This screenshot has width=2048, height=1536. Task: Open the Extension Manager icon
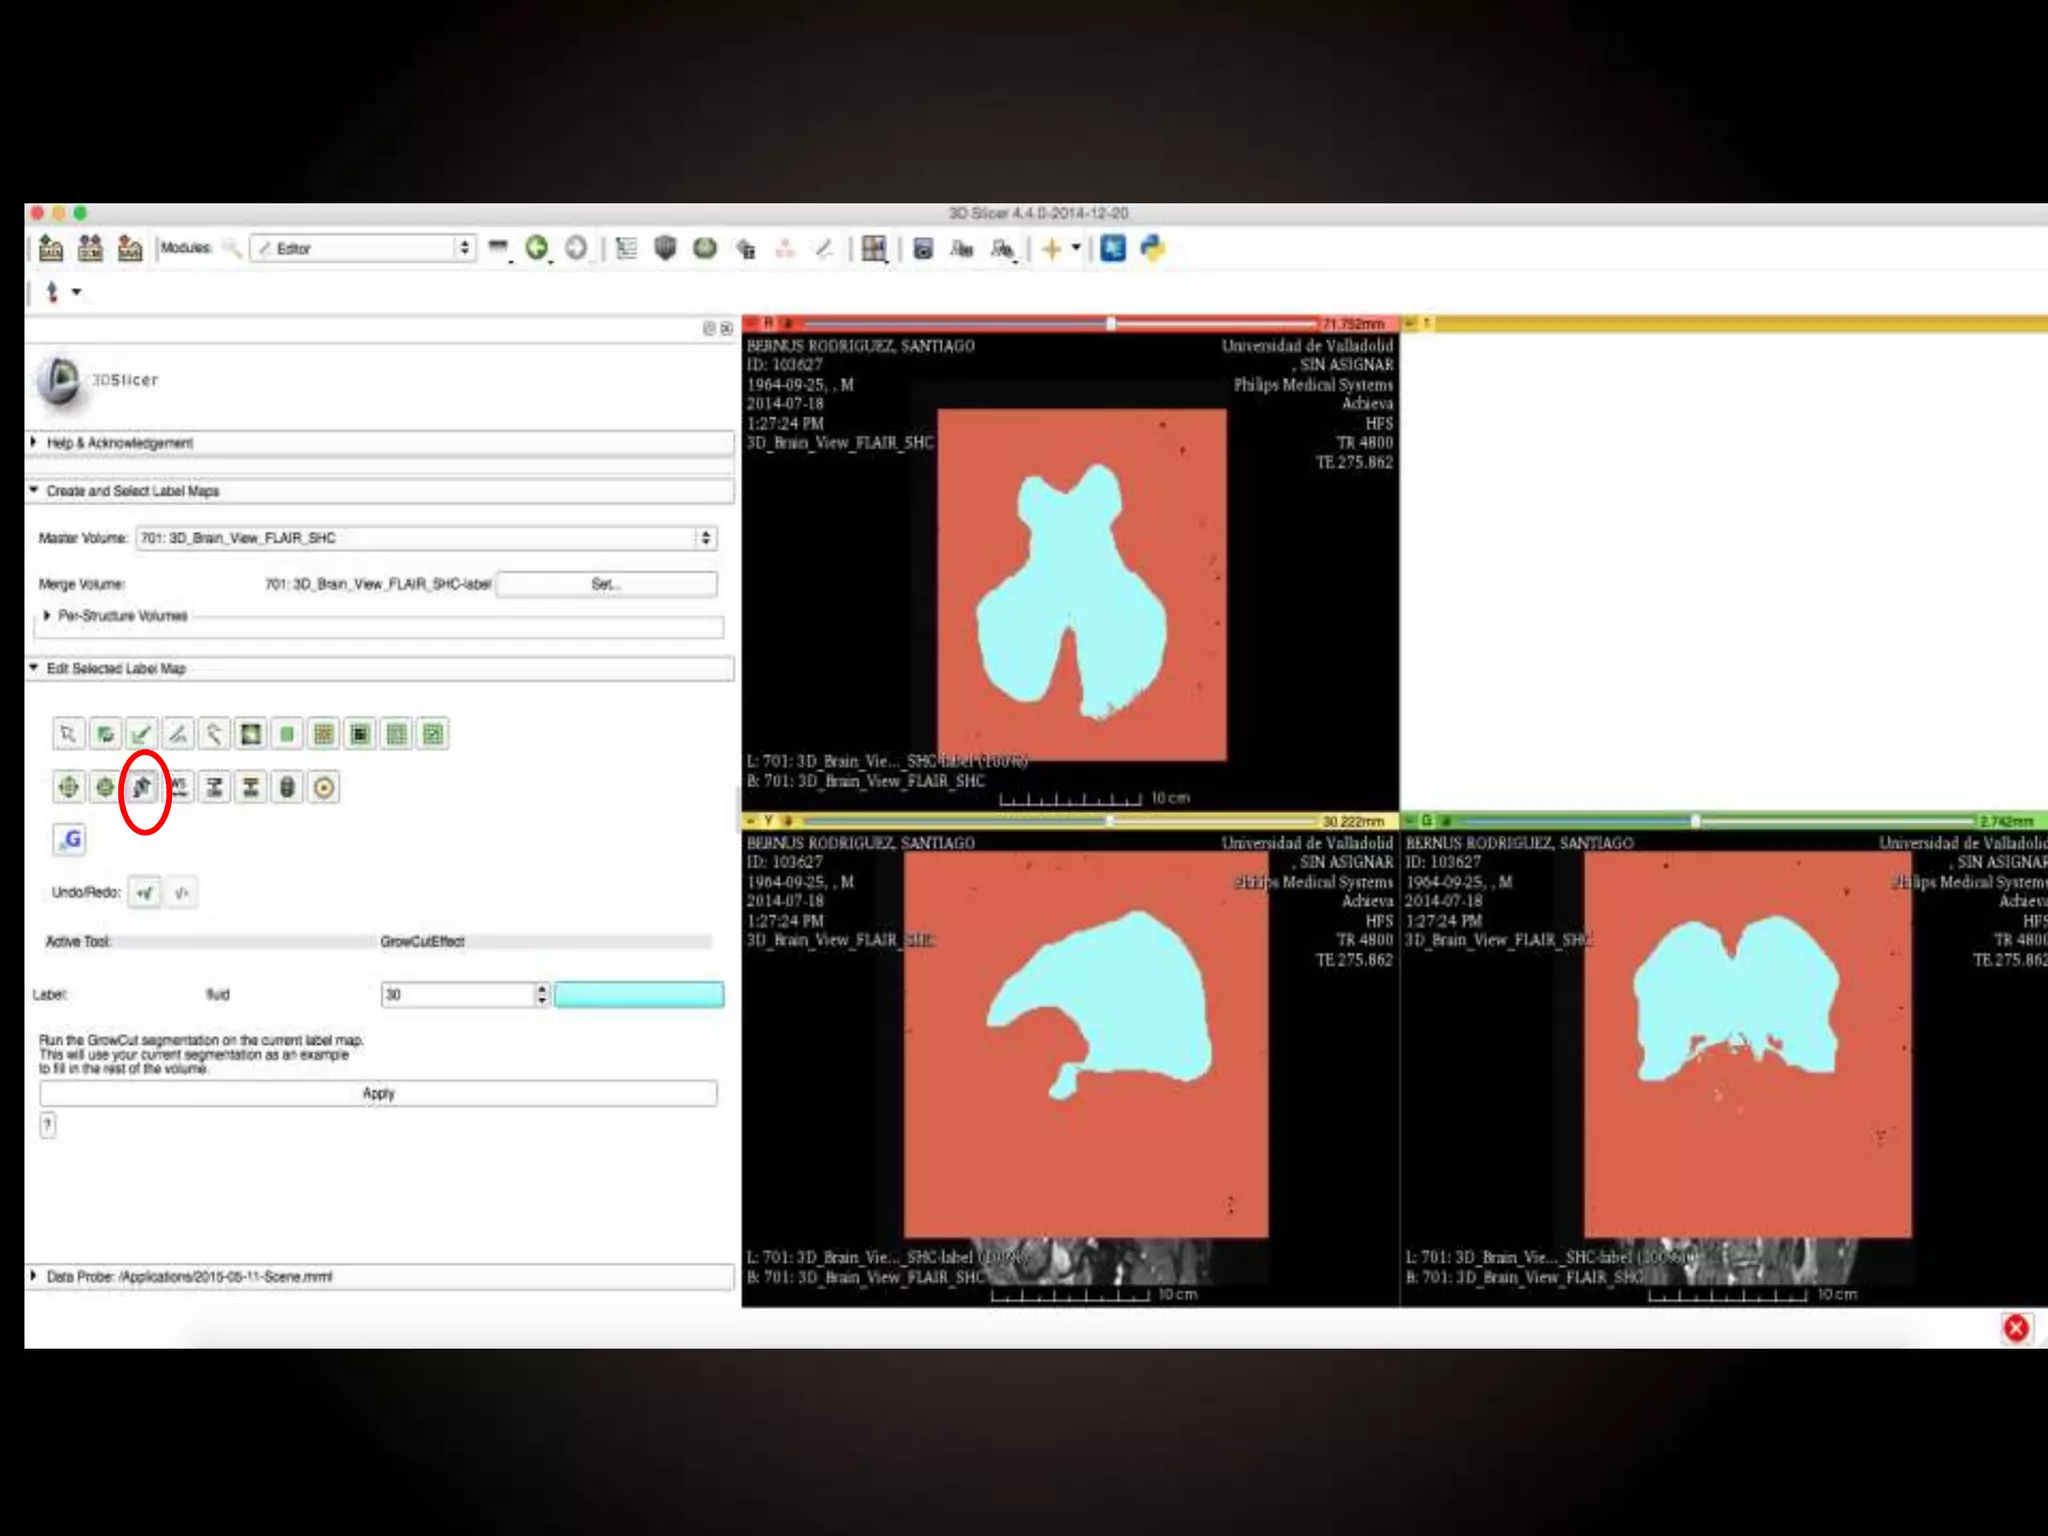(x=1113, y=248)
